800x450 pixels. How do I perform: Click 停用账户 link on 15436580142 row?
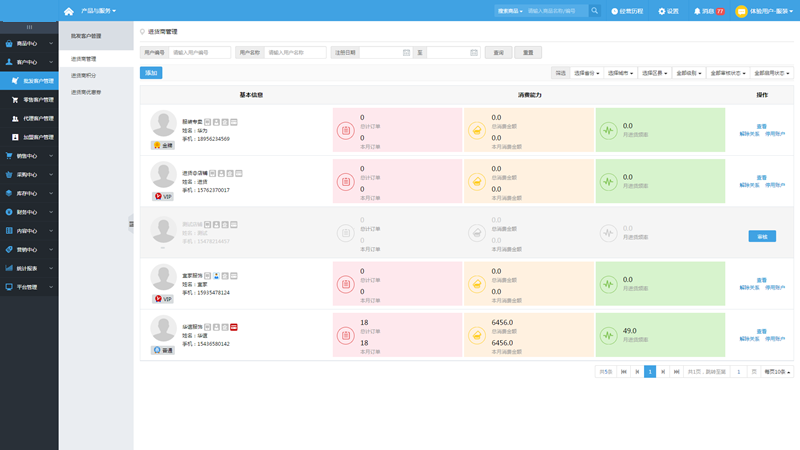tap(775, 339)
